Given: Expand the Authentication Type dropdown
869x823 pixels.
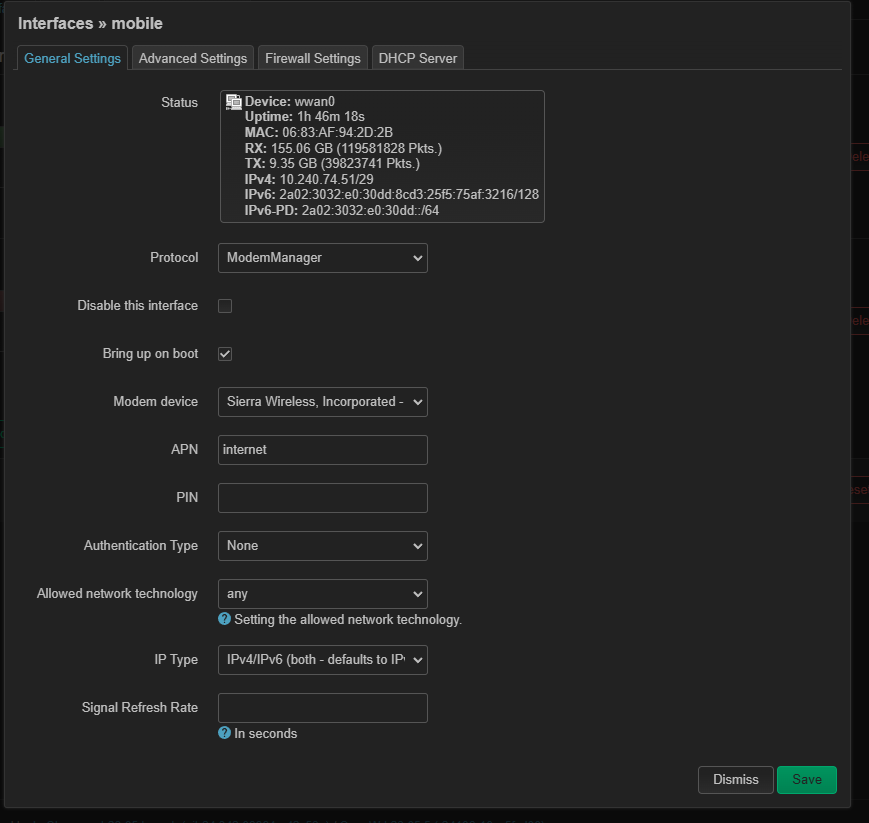Looking at the screenshot, I should click(322, 546).
